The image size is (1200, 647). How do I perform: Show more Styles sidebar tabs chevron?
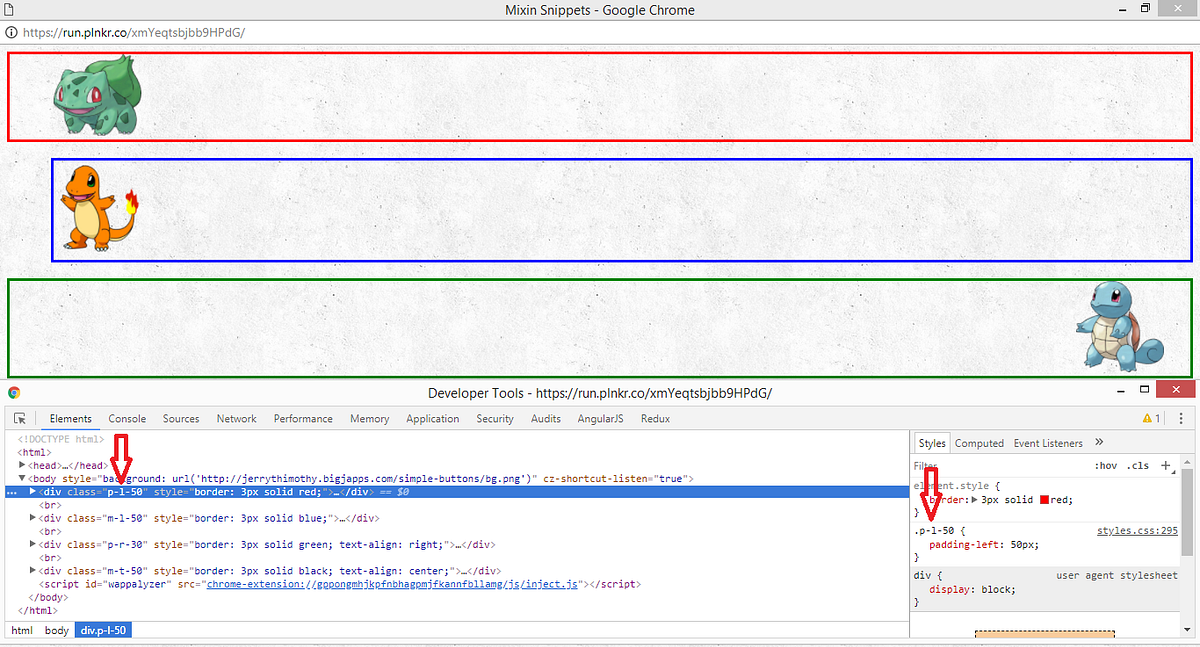pyautogui.click(x=1099, y=443)
